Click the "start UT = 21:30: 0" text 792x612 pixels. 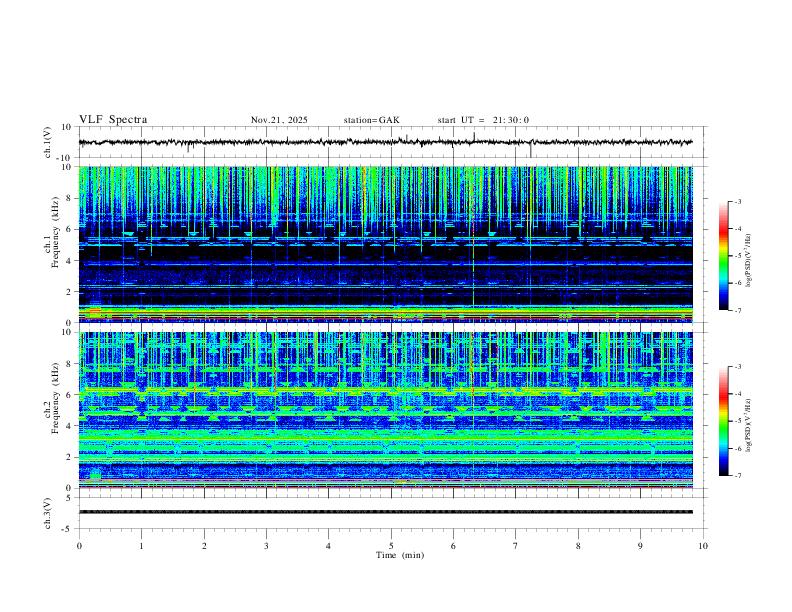(x=483, y=120)
